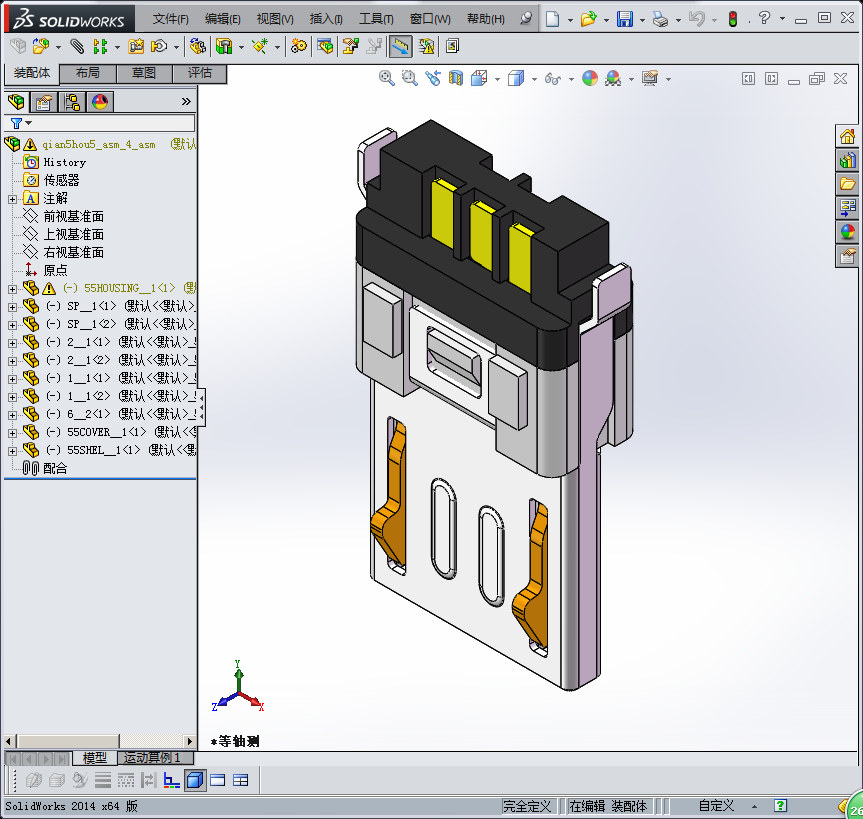Toggle the single viewport view button at bottom
Image resolution: width=863 pixels, height=819 pixels.
coord(195,780)
